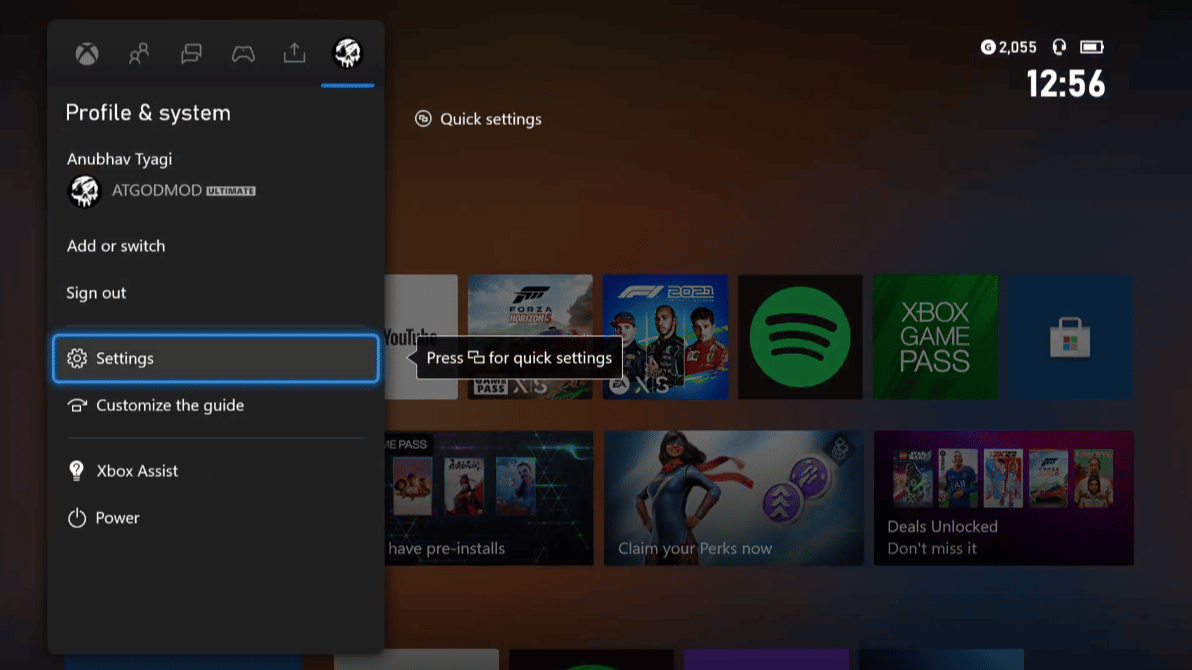Select the Anubhav Tyagi name

click(x=119, y=159)
